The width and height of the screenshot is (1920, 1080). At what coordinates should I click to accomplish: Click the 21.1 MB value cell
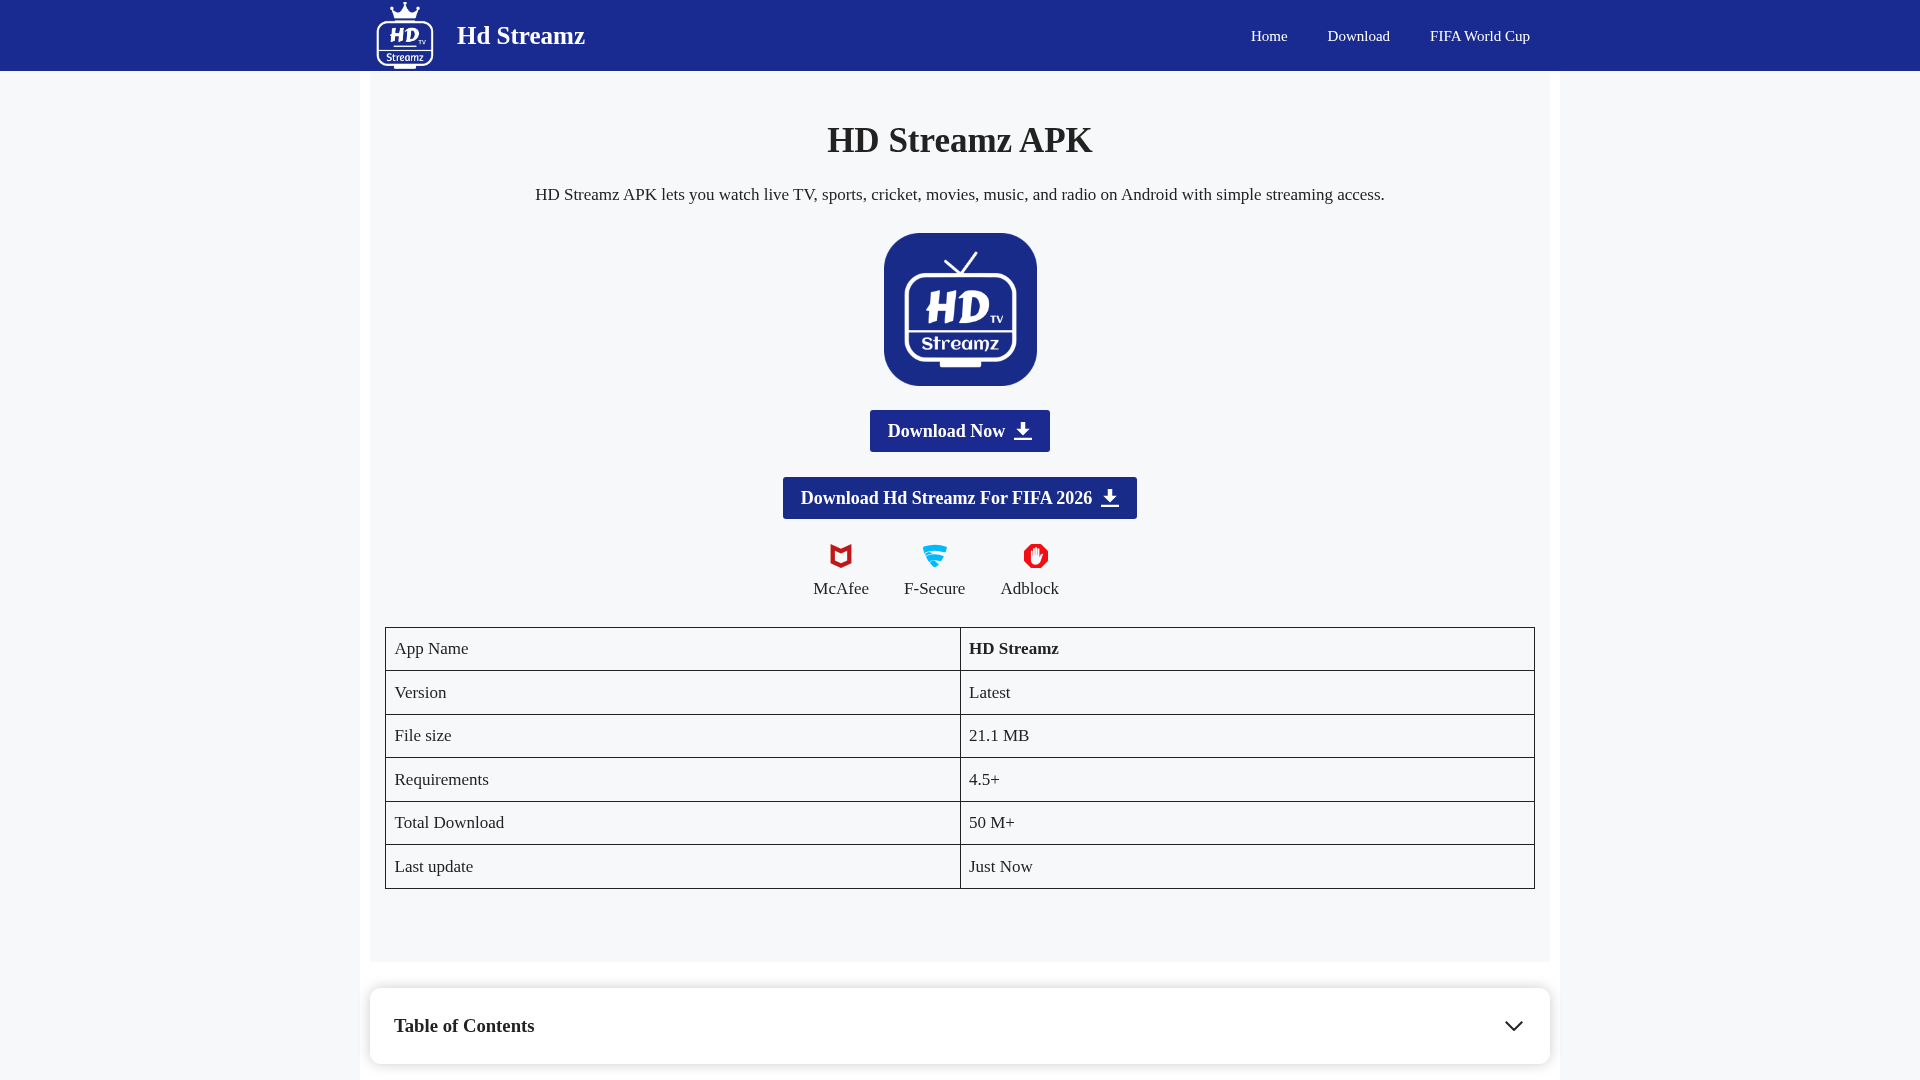pos(1247,736)
